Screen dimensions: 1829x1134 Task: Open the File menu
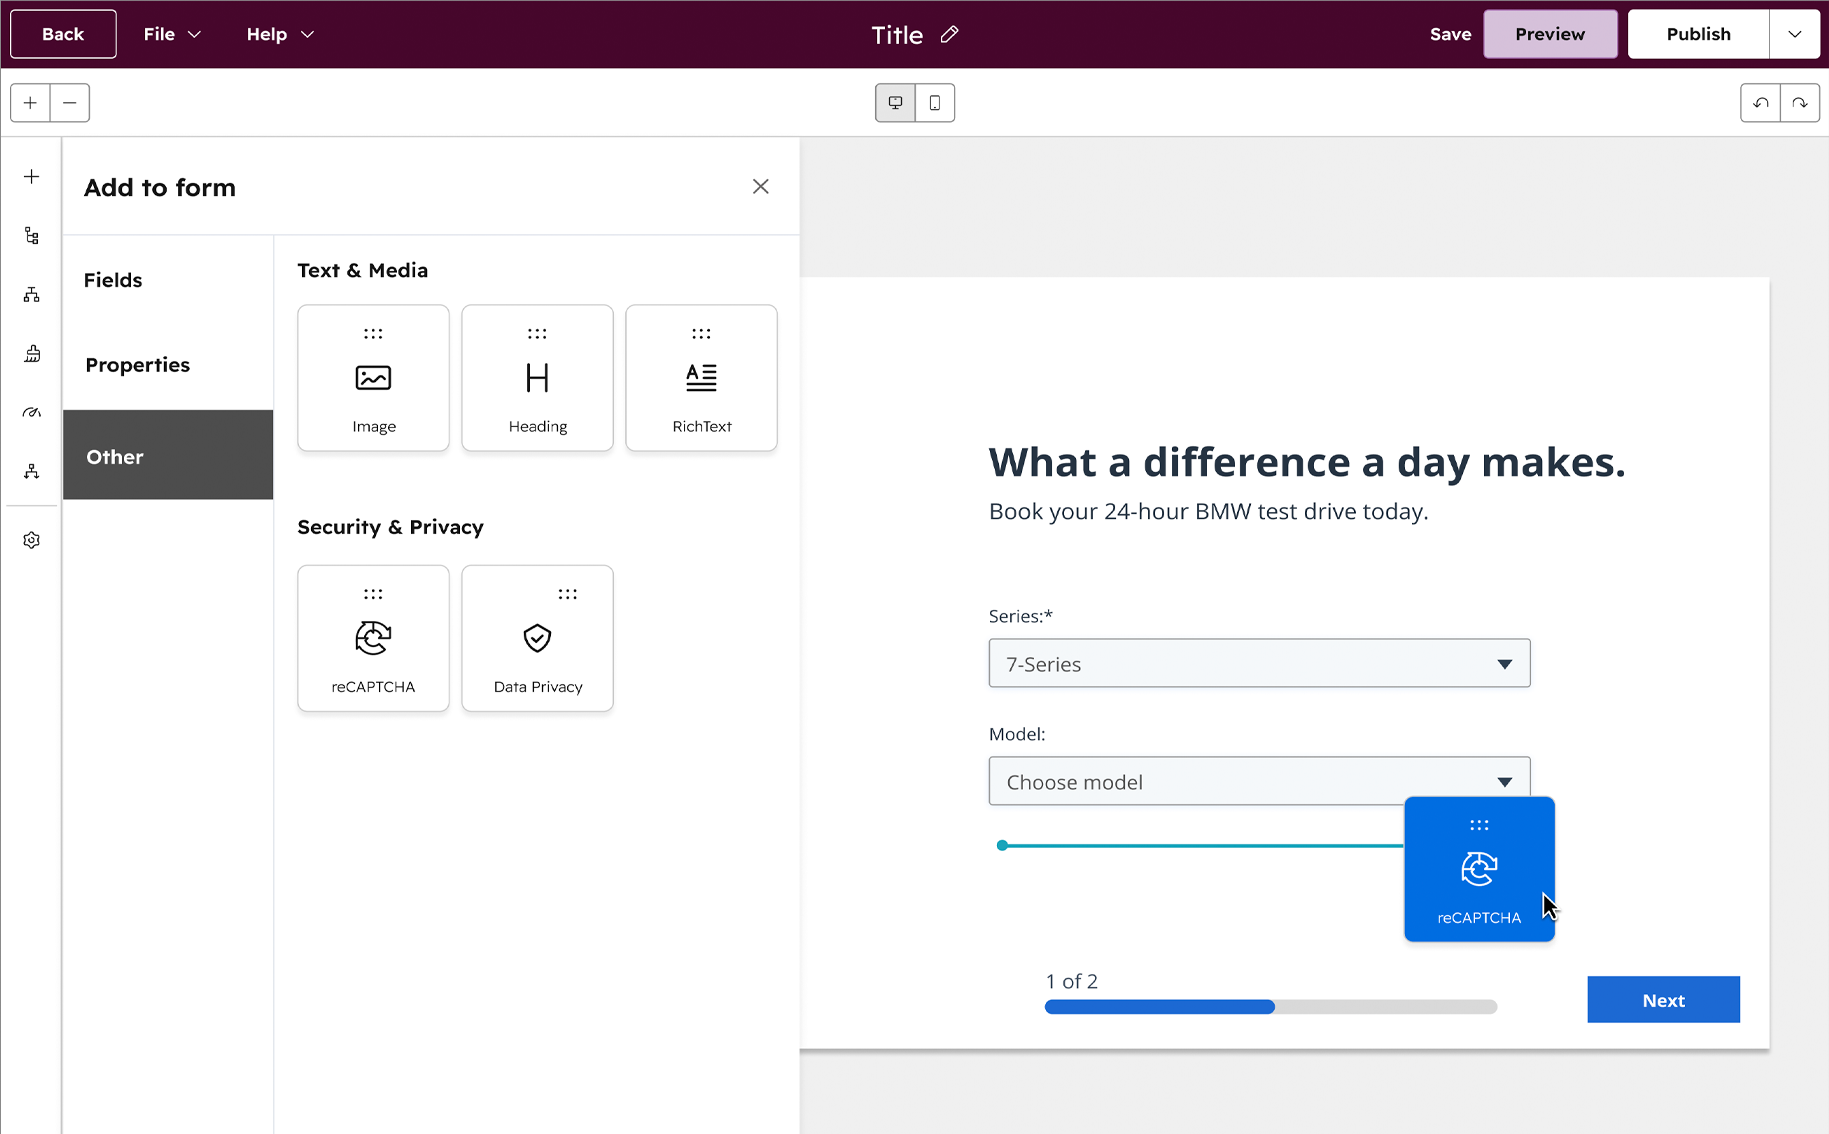click(x=172, y=34)
